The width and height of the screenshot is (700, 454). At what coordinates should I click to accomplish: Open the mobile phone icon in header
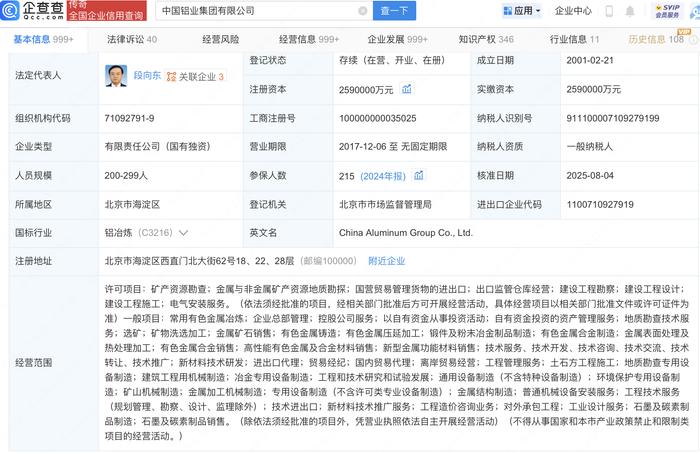coord(609,11)
